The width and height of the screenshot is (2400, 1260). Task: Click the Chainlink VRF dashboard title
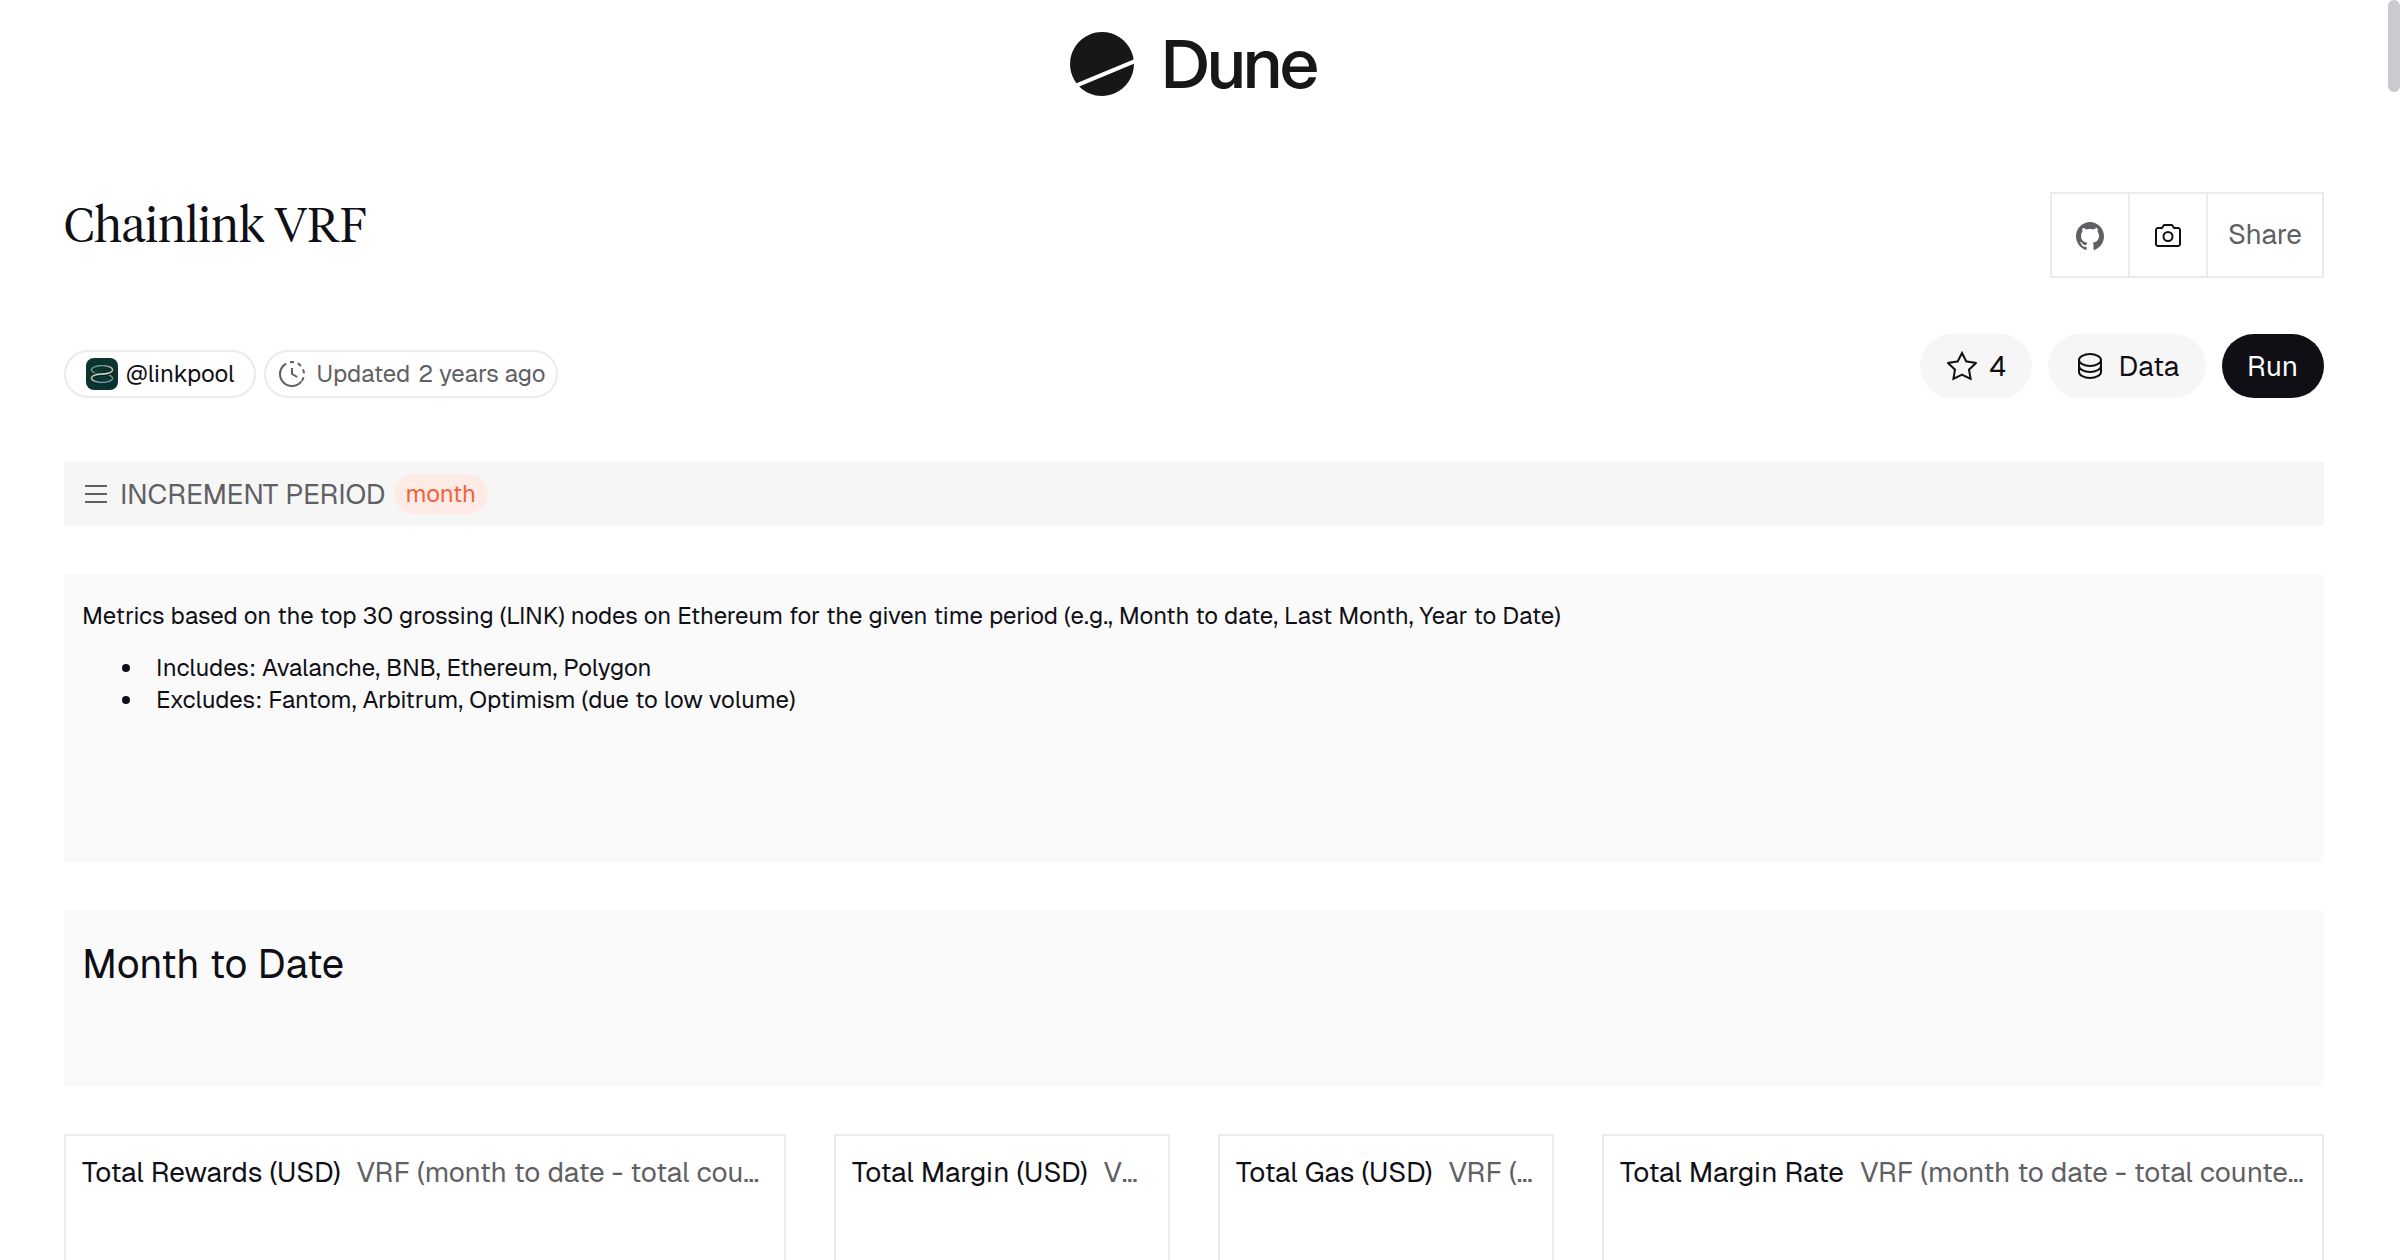[x=215, y=225]
